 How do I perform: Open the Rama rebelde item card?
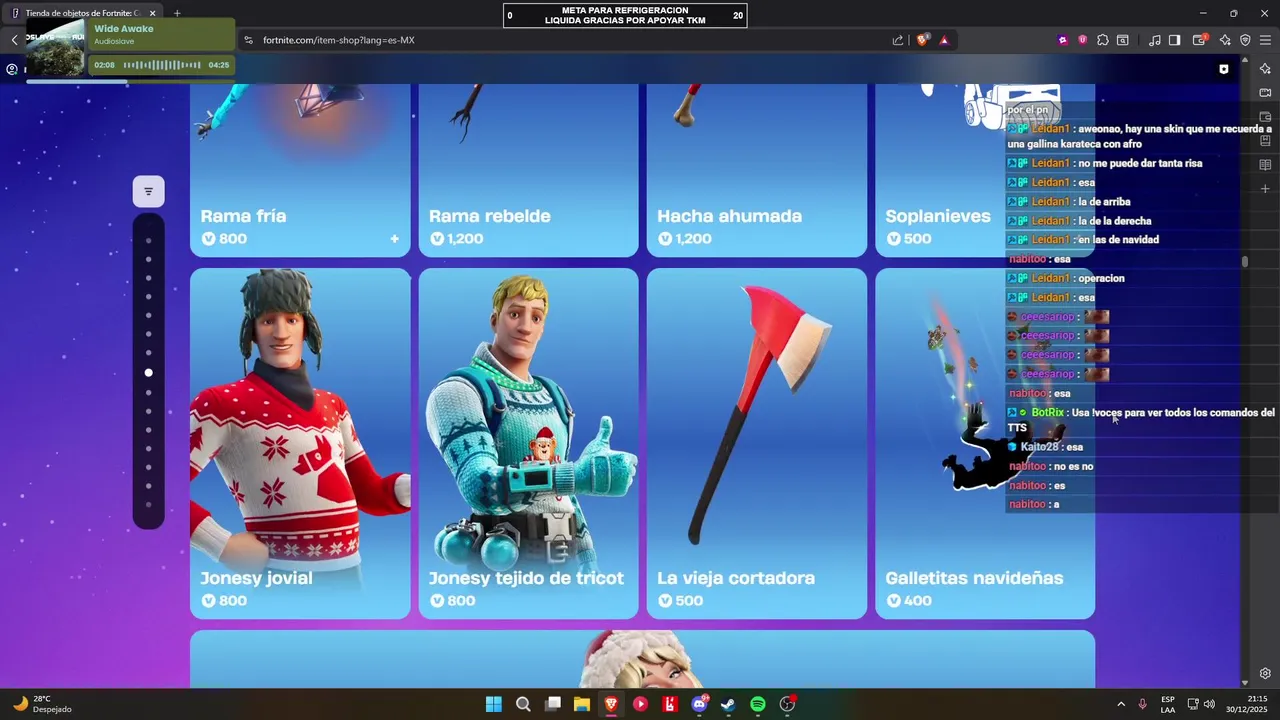[528, 170]
